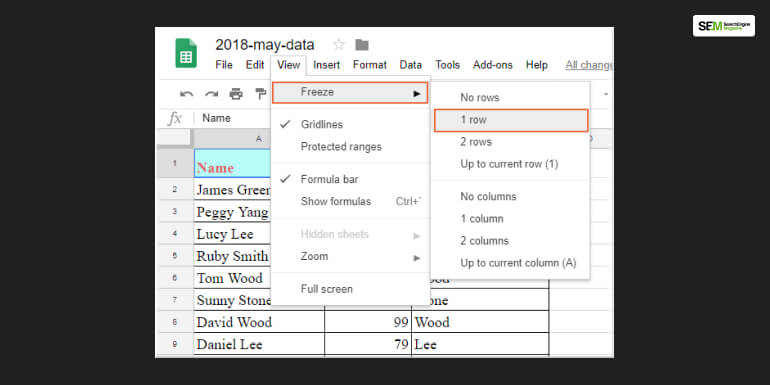Select row 5 header
The height and width of the screenshot is (385, 770).
[175, 255]
